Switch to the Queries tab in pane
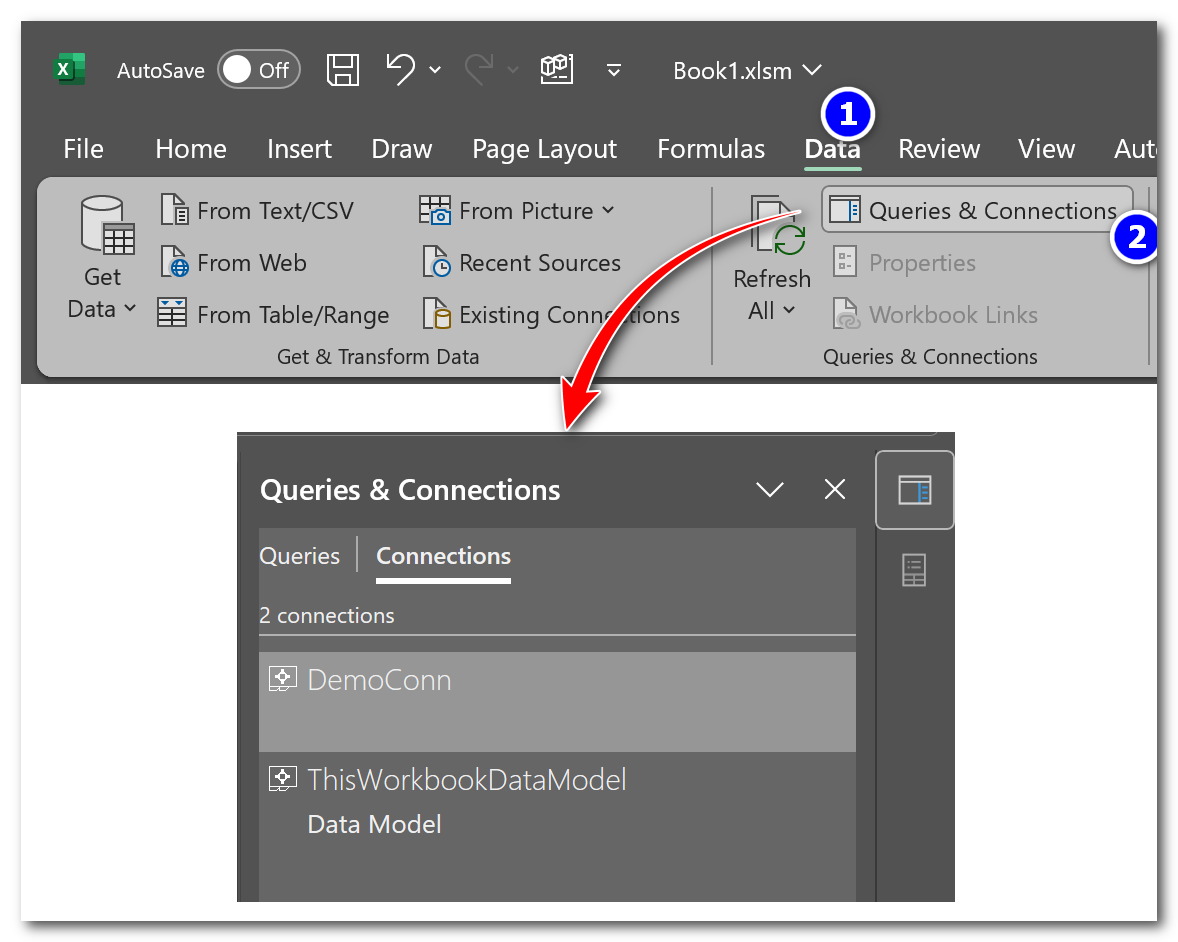The image size is (1178, 942). tap(300, 556)
